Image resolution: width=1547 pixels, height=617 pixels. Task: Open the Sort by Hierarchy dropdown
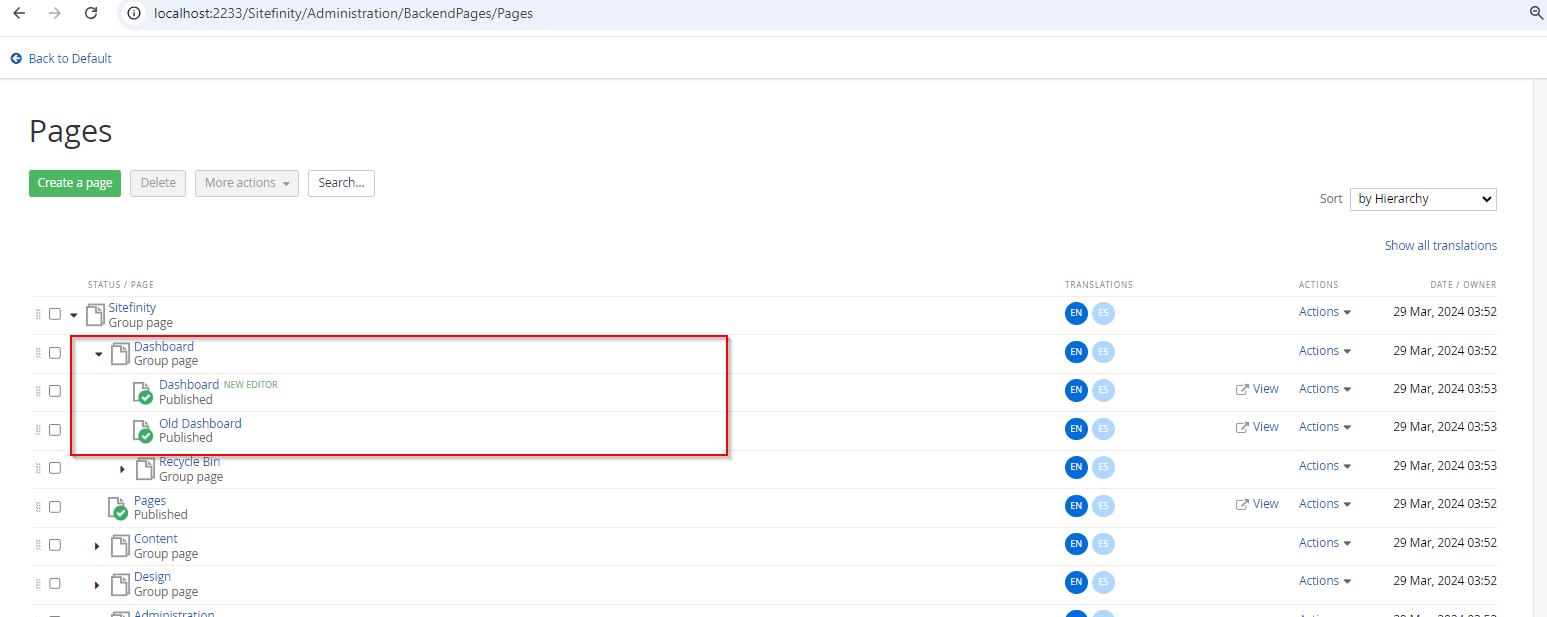[x=1423, y=199]
